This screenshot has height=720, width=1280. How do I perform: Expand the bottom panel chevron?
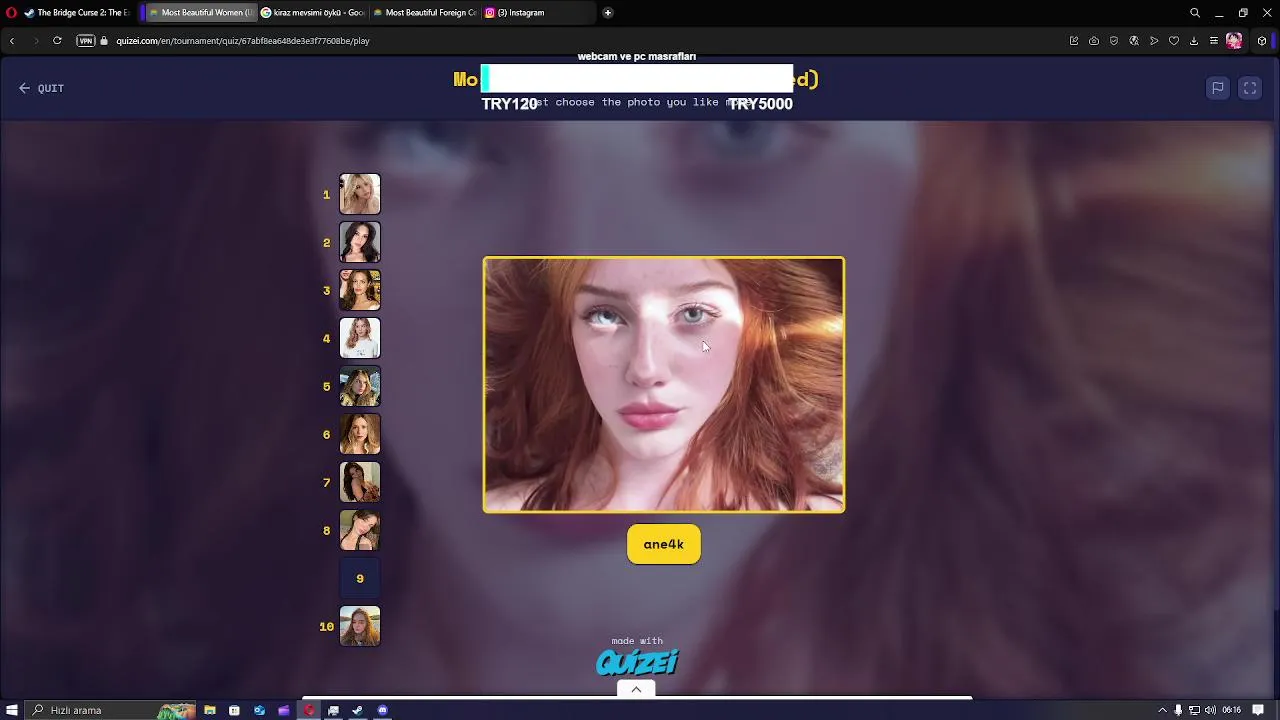tap(636, 689)
